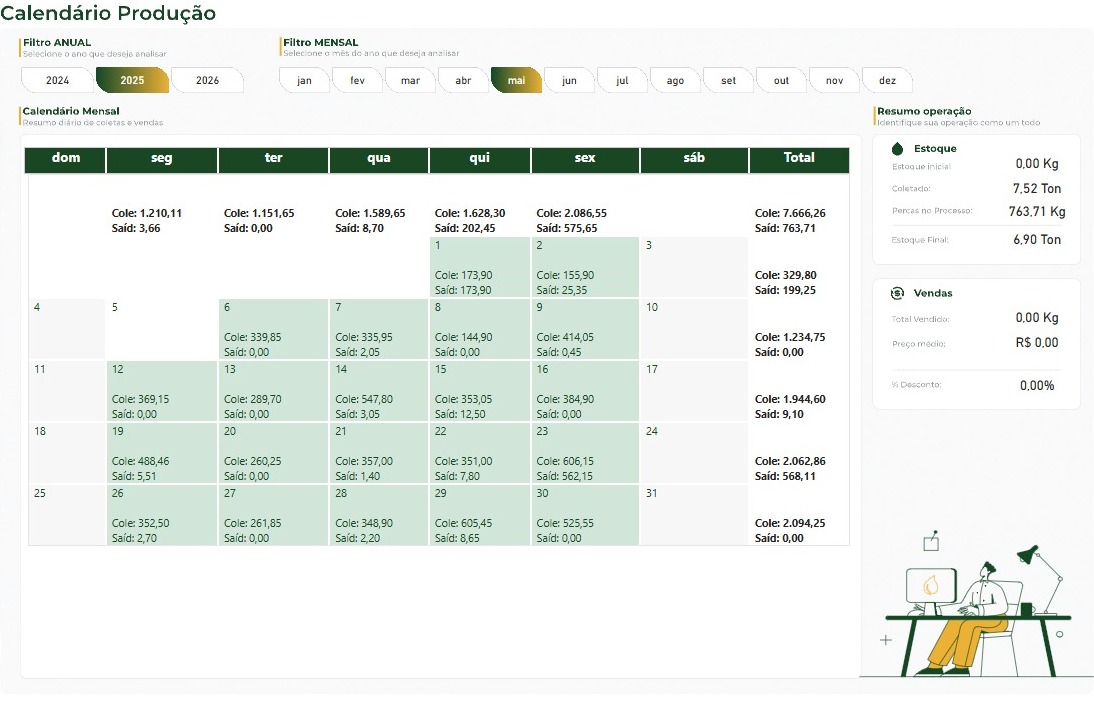This screenshot has height=706, width=1094.
Task: Select calendar day 1 cell
Action: [x=479, y=267]
